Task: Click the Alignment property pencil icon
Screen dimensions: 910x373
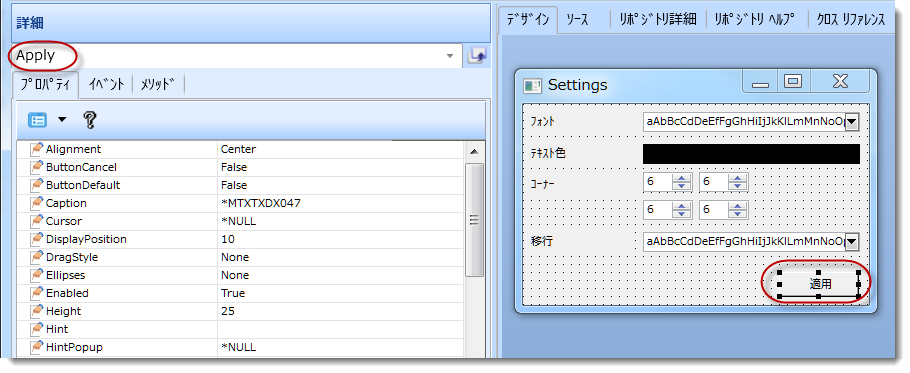Action: (x=37, y=149)
